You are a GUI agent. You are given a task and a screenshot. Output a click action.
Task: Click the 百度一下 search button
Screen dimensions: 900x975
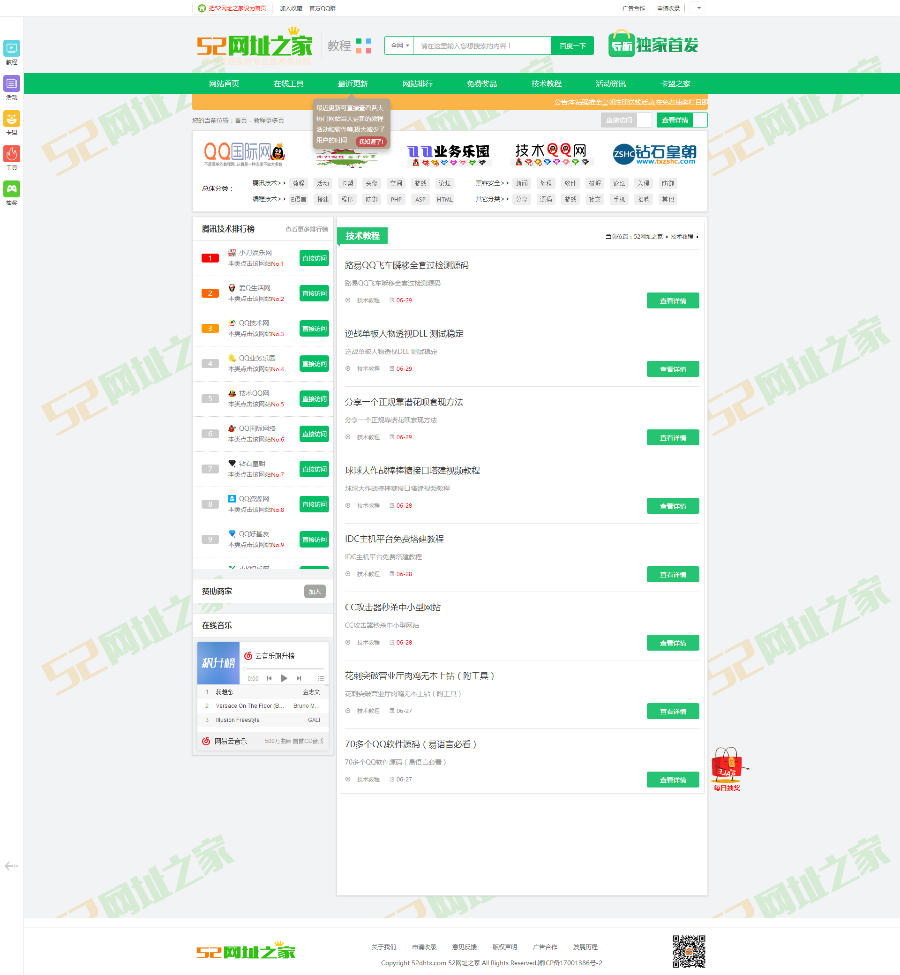tap(572, 45)
